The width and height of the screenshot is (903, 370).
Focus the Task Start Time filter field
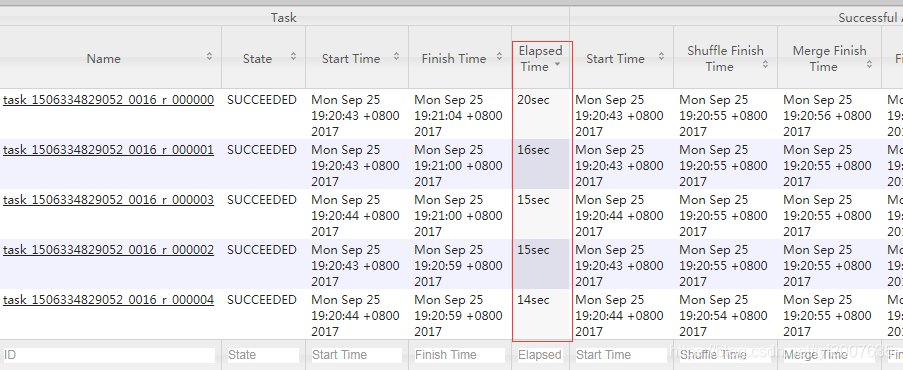click(x=356, y=355)
